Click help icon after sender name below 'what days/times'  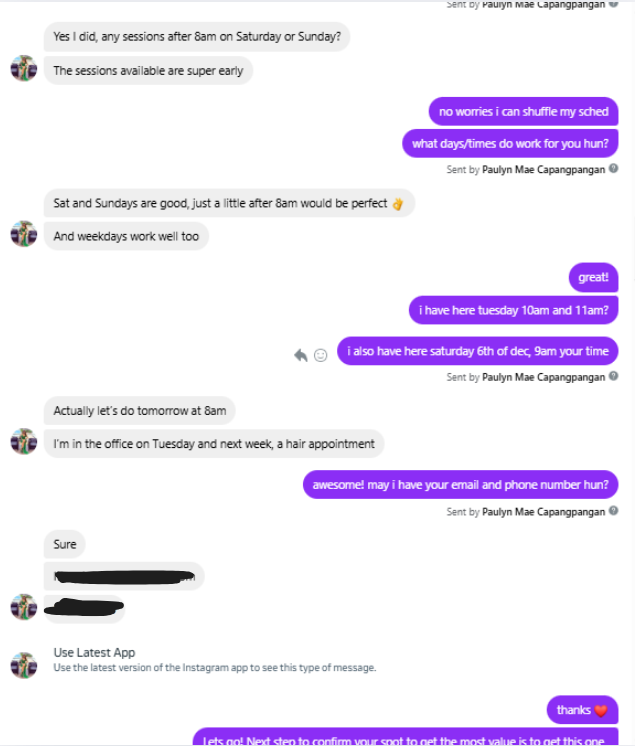(614, 168)
